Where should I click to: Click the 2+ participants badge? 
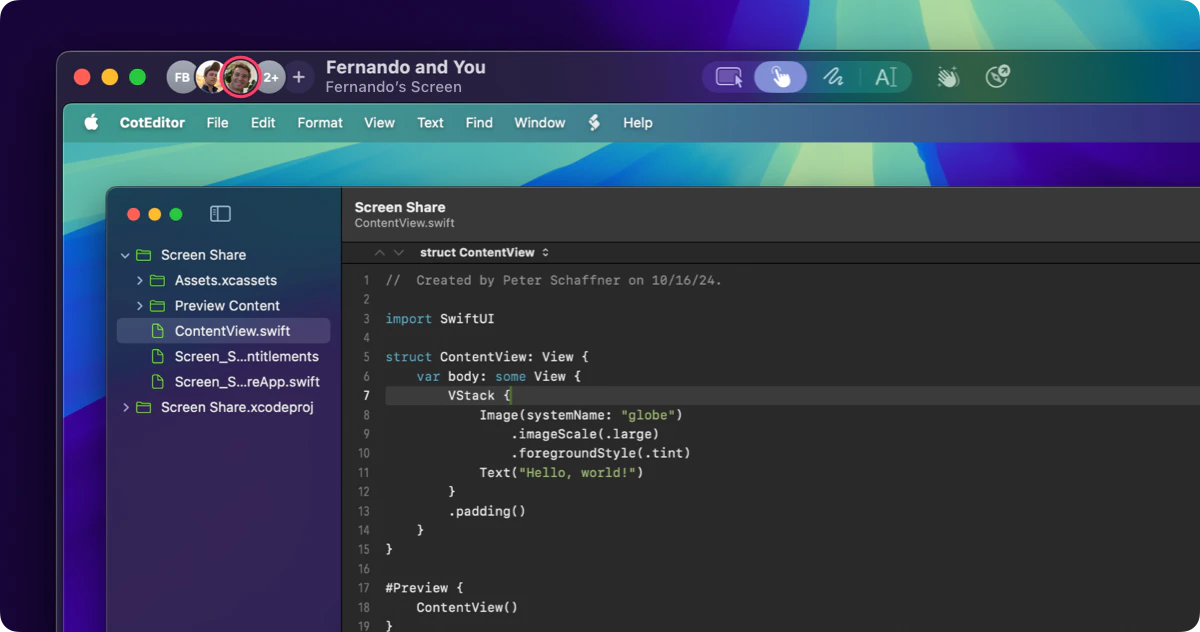(x=269, y=77)
